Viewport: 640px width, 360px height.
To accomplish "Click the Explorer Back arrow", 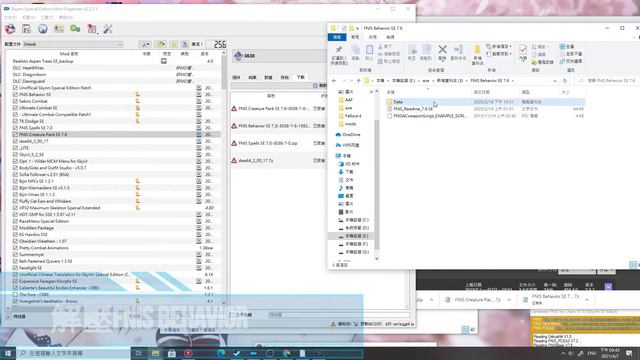I will (334, 81).
